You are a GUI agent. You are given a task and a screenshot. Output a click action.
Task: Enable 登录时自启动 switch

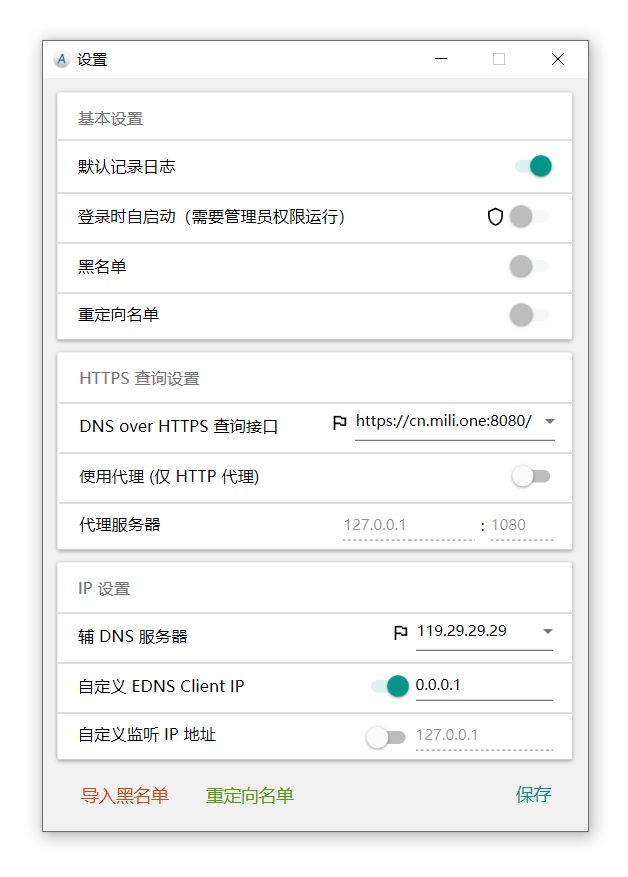[x=528, y=216]
